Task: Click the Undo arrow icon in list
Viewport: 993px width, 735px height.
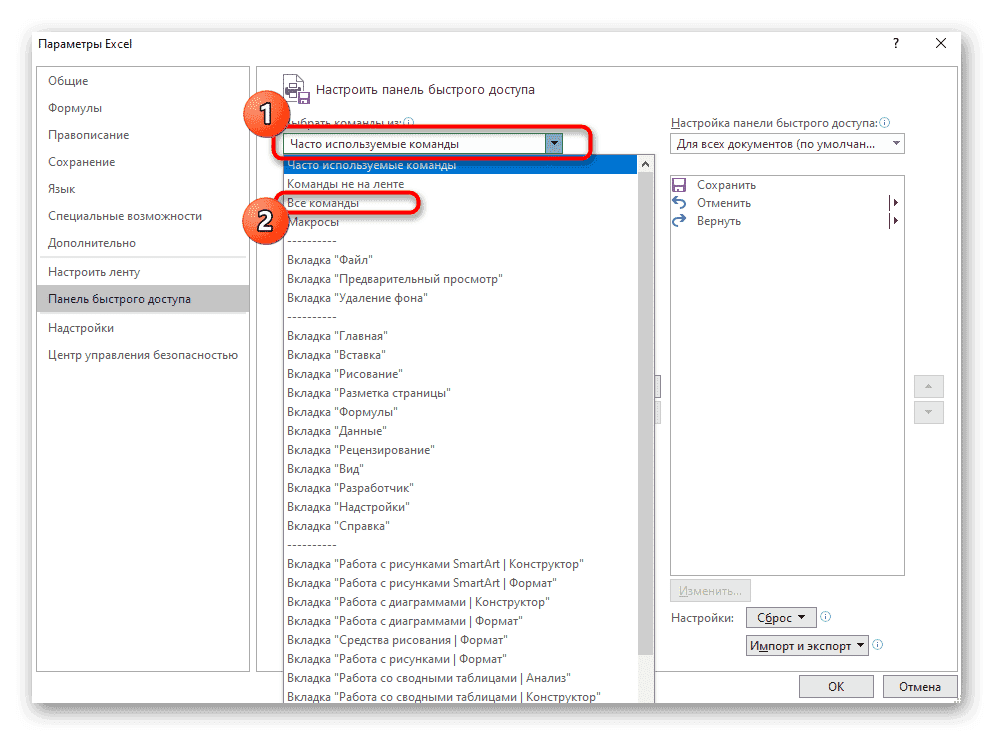Action: coord(679,203)
